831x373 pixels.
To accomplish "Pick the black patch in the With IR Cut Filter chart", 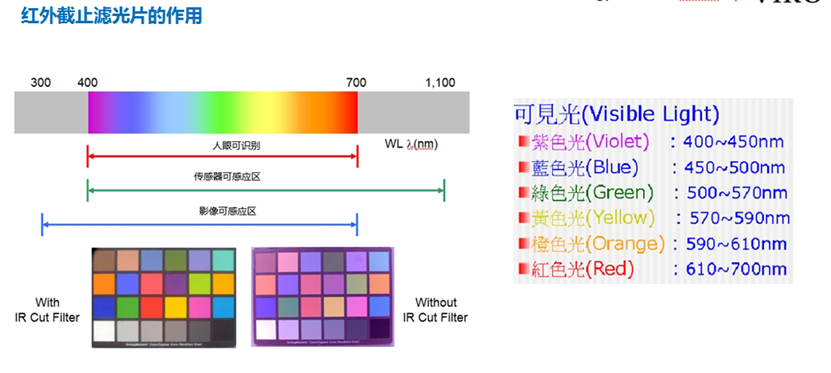I will 223,331.
